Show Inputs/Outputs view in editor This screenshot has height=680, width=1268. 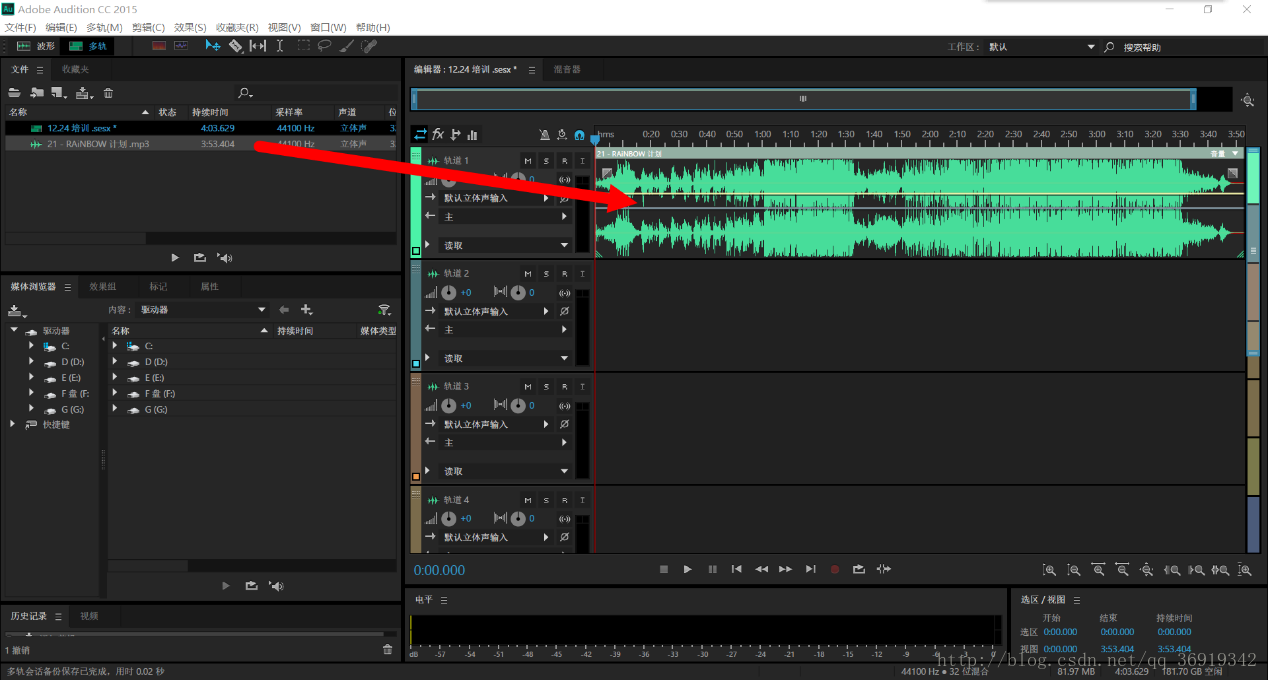pyautogui.click(x=421, y=134)
